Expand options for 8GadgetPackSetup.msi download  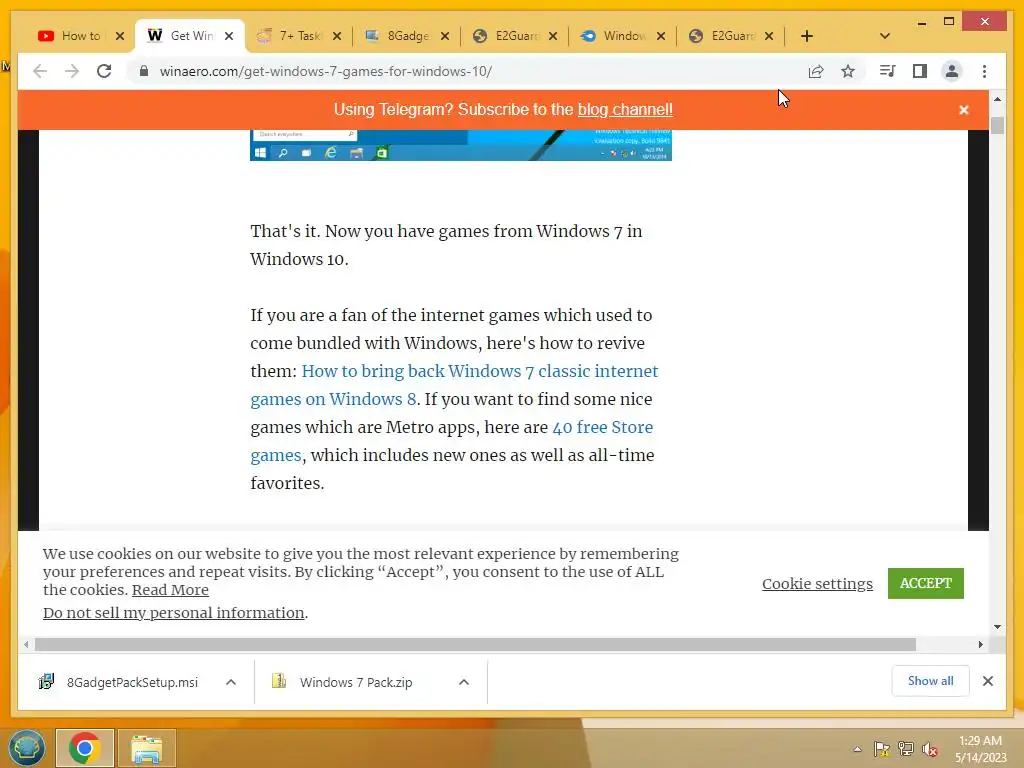[x=231, y=682]
